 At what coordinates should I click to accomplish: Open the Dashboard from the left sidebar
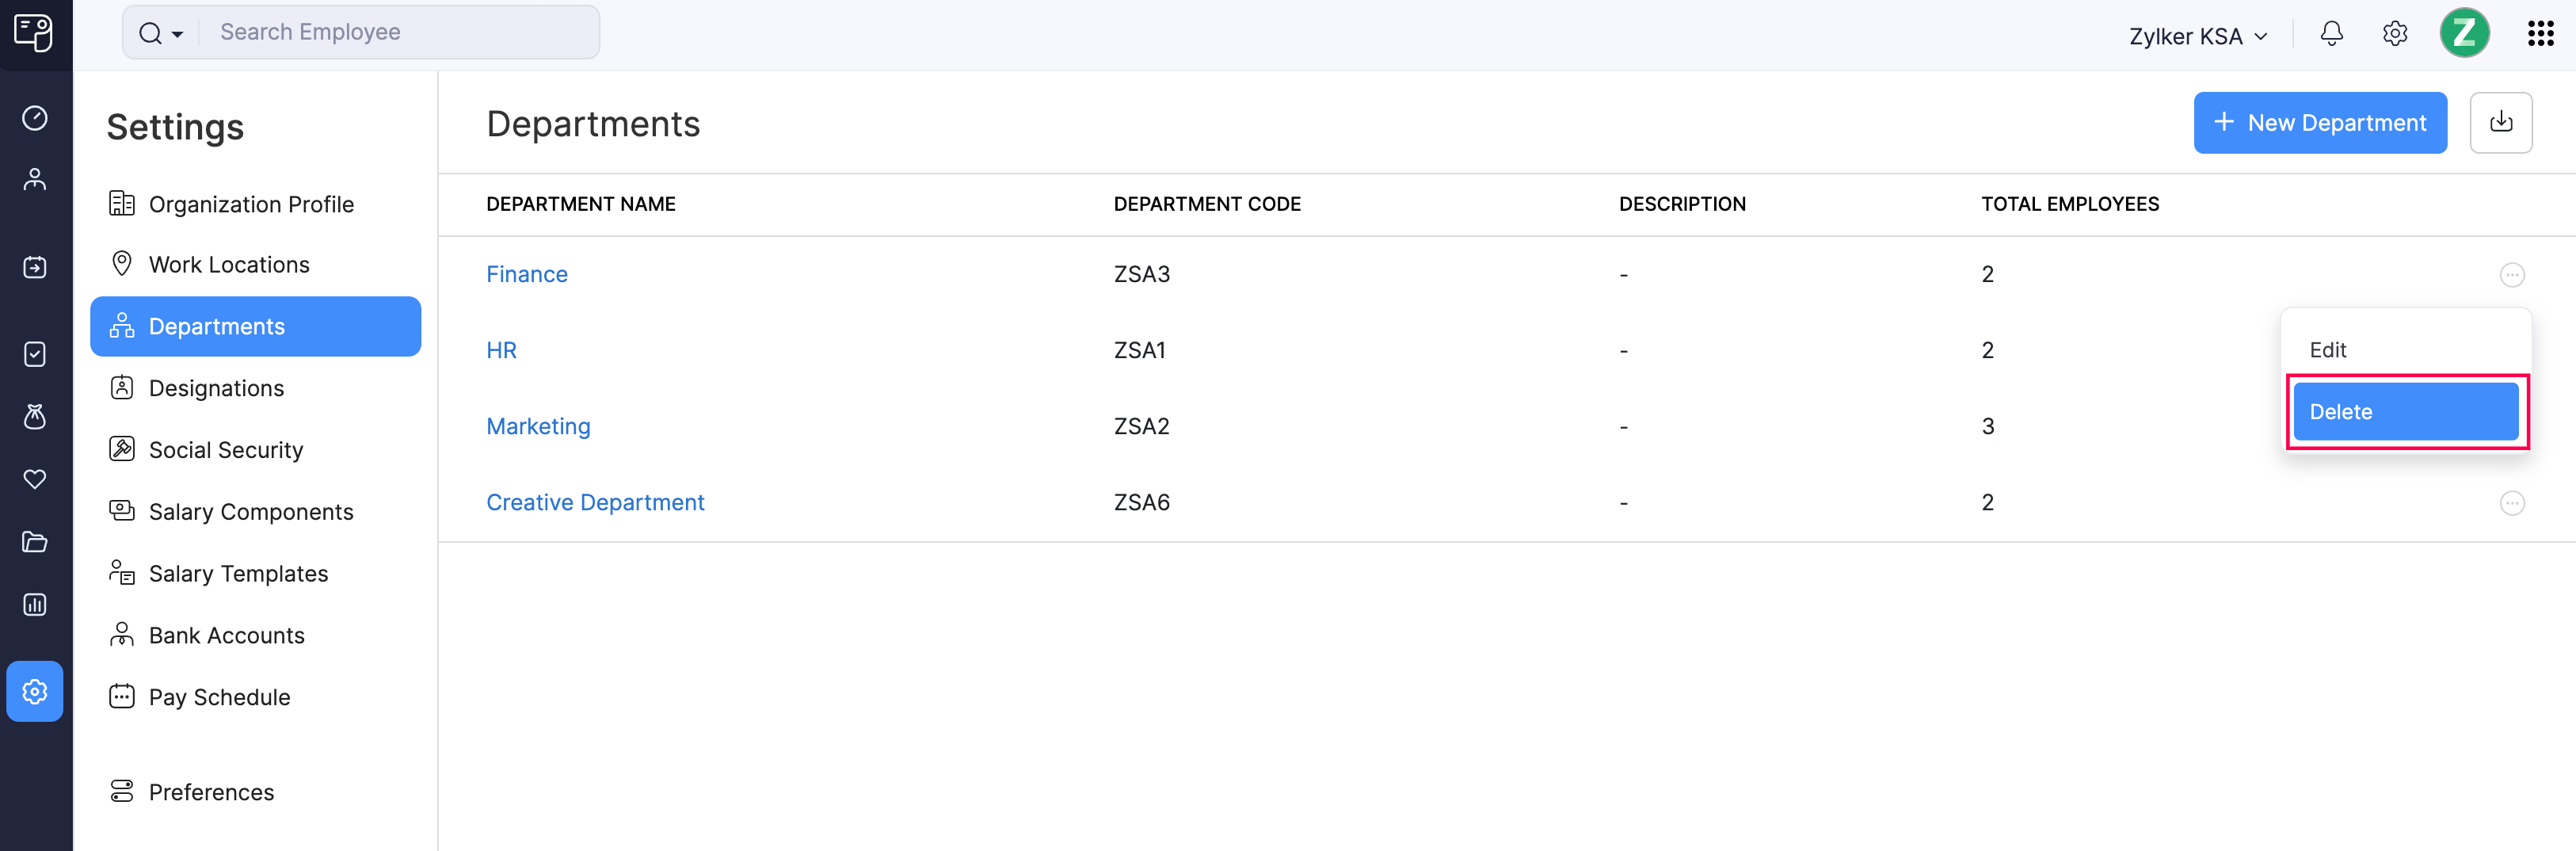point(35,117)
